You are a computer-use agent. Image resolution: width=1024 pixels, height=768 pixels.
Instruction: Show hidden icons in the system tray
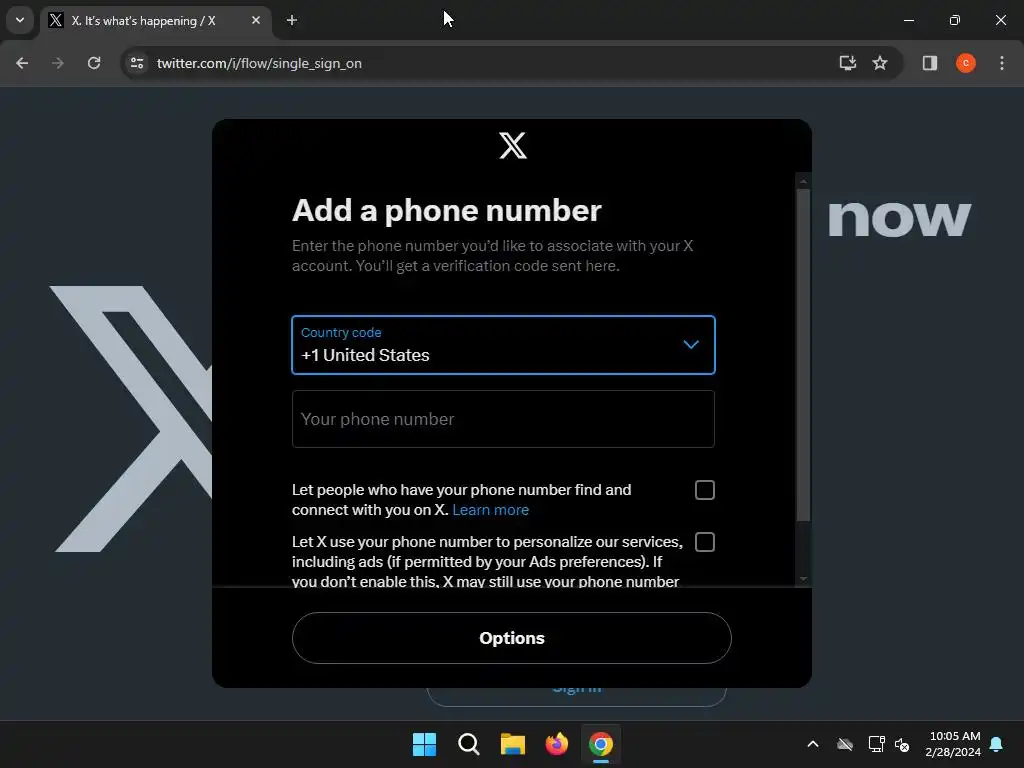pos(813,744)
